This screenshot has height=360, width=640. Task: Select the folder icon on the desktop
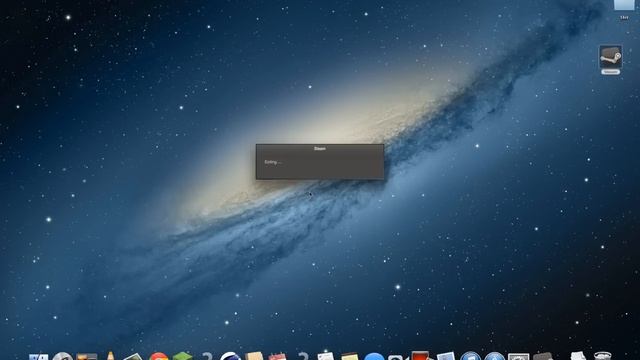[x=624, y=5]
